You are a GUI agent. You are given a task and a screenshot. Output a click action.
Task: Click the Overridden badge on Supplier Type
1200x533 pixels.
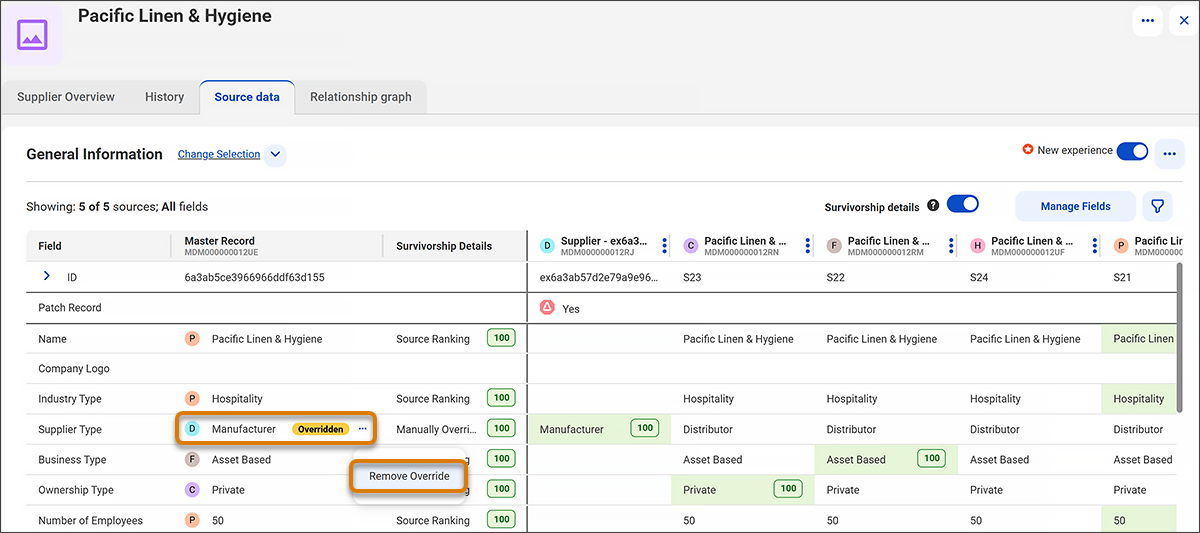click(320, 429)
